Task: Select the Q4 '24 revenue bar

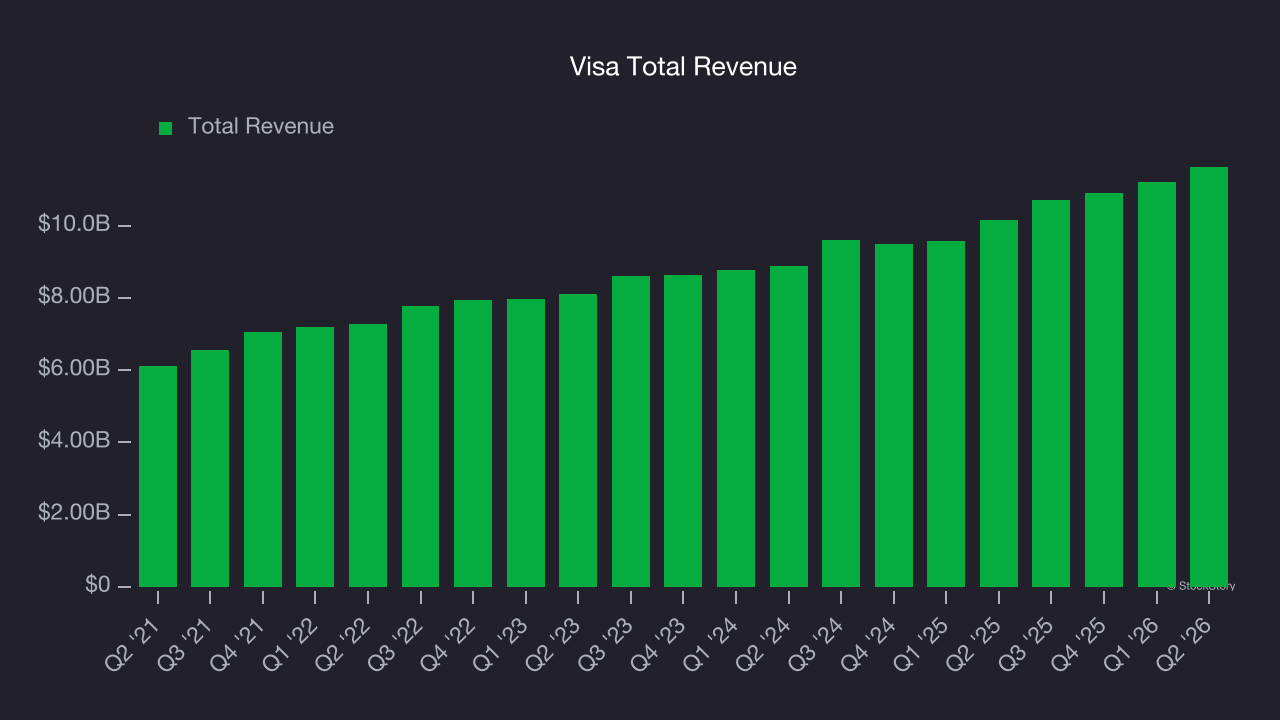Action: 894,415
